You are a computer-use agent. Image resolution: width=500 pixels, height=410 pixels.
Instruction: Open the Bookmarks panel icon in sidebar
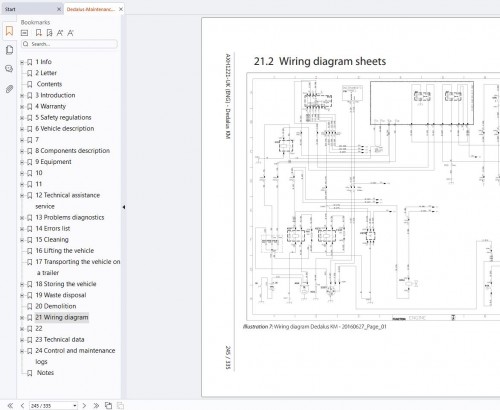point(9,31)
